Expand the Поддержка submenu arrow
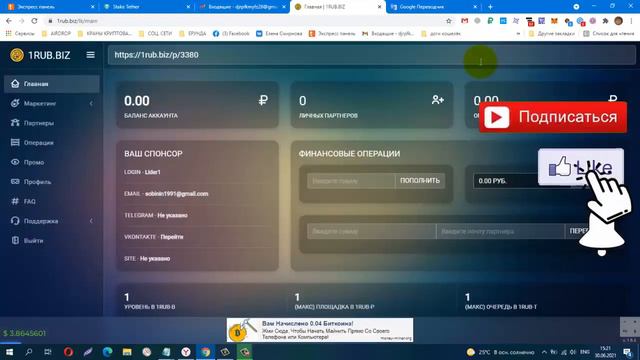 click(x=91, y=221)
